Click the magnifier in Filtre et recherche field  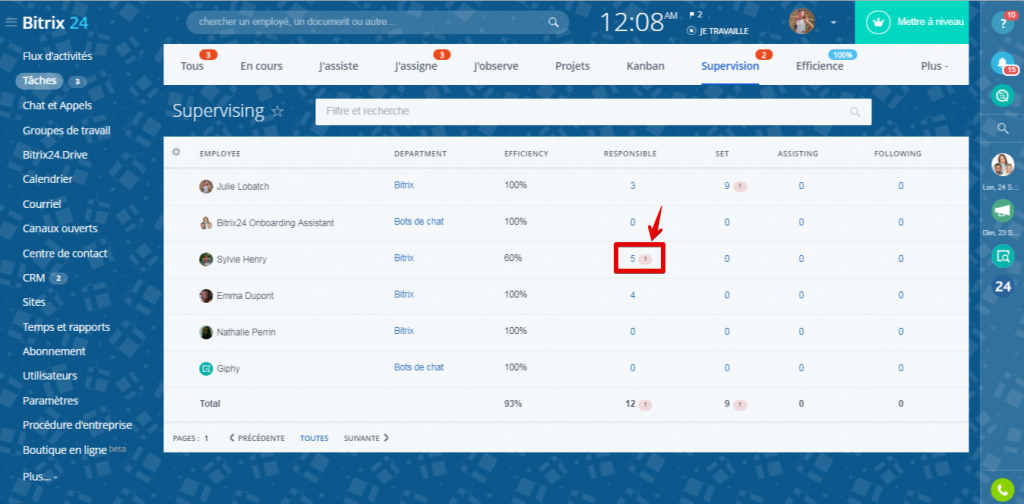855,112
